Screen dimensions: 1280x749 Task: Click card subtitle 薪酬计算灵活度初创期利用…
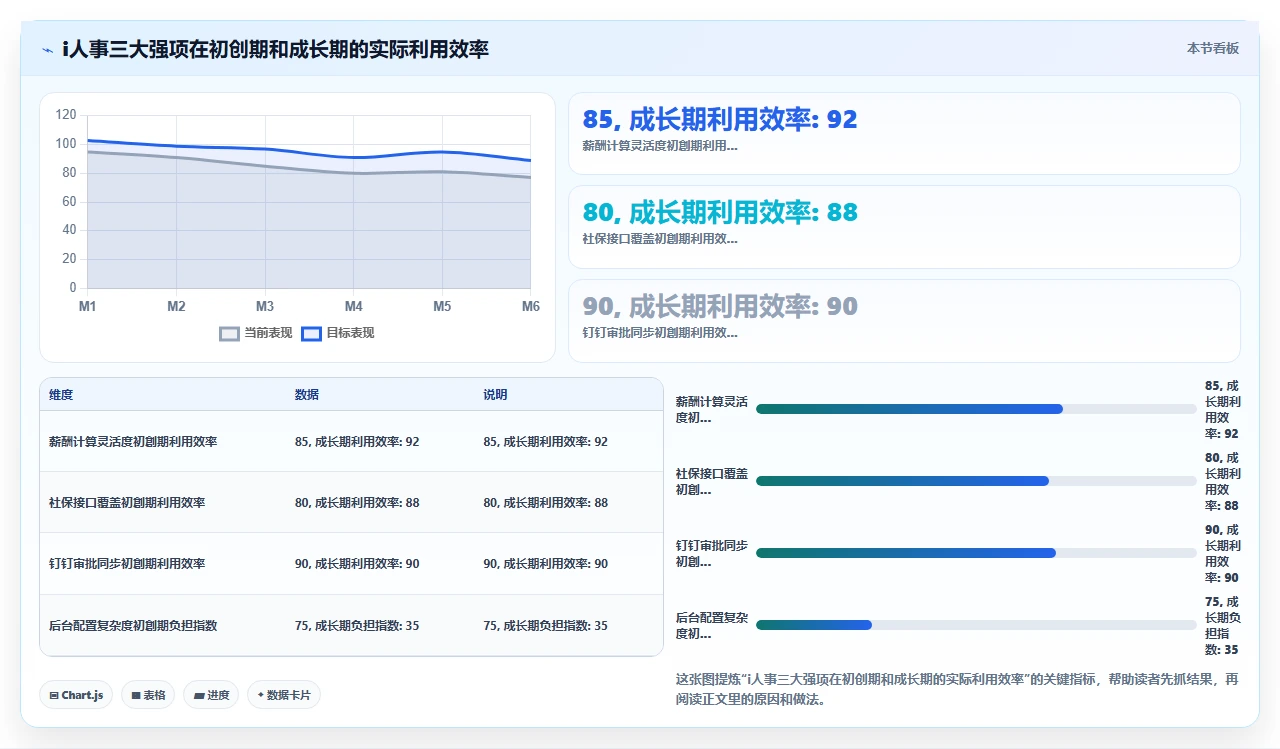point(660,146)
